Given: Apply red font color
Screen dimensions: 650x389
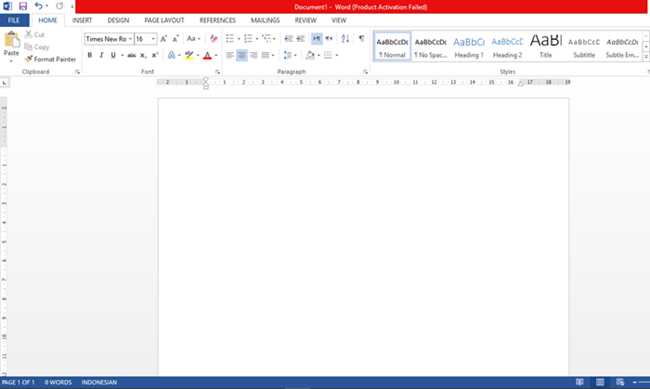Looking at the screenshot, I should tap(208, 55).
